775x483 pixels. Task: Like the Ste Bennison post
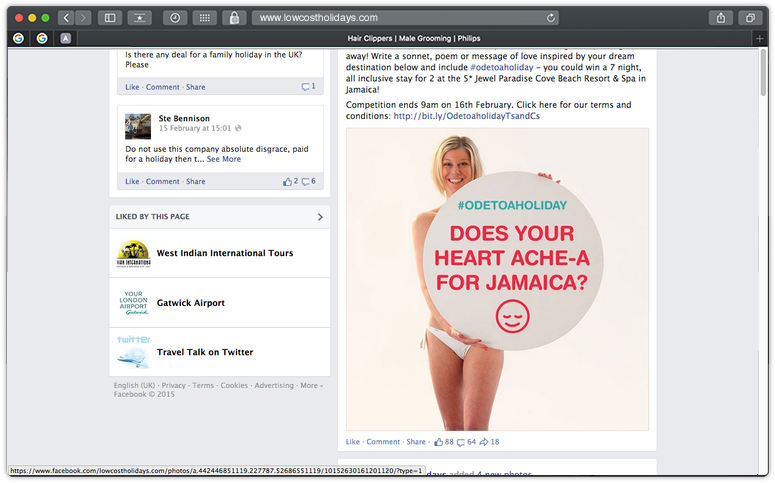(x=132, y=181)
